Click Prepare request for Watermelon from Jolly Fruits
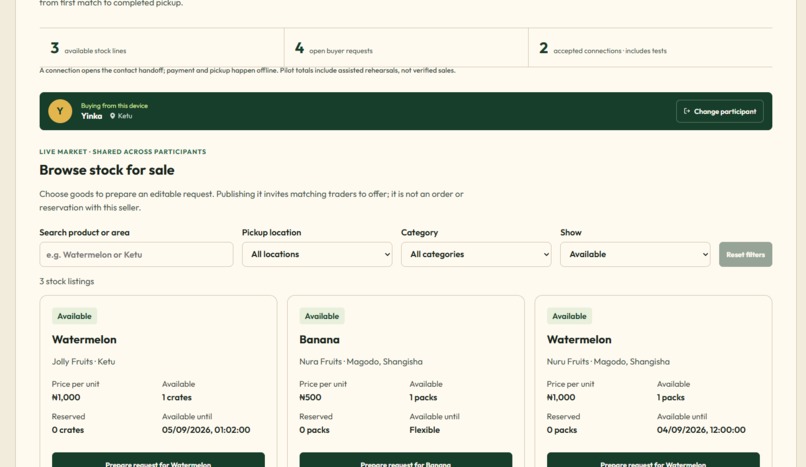The image size is (806, 467). coord(158,460)
